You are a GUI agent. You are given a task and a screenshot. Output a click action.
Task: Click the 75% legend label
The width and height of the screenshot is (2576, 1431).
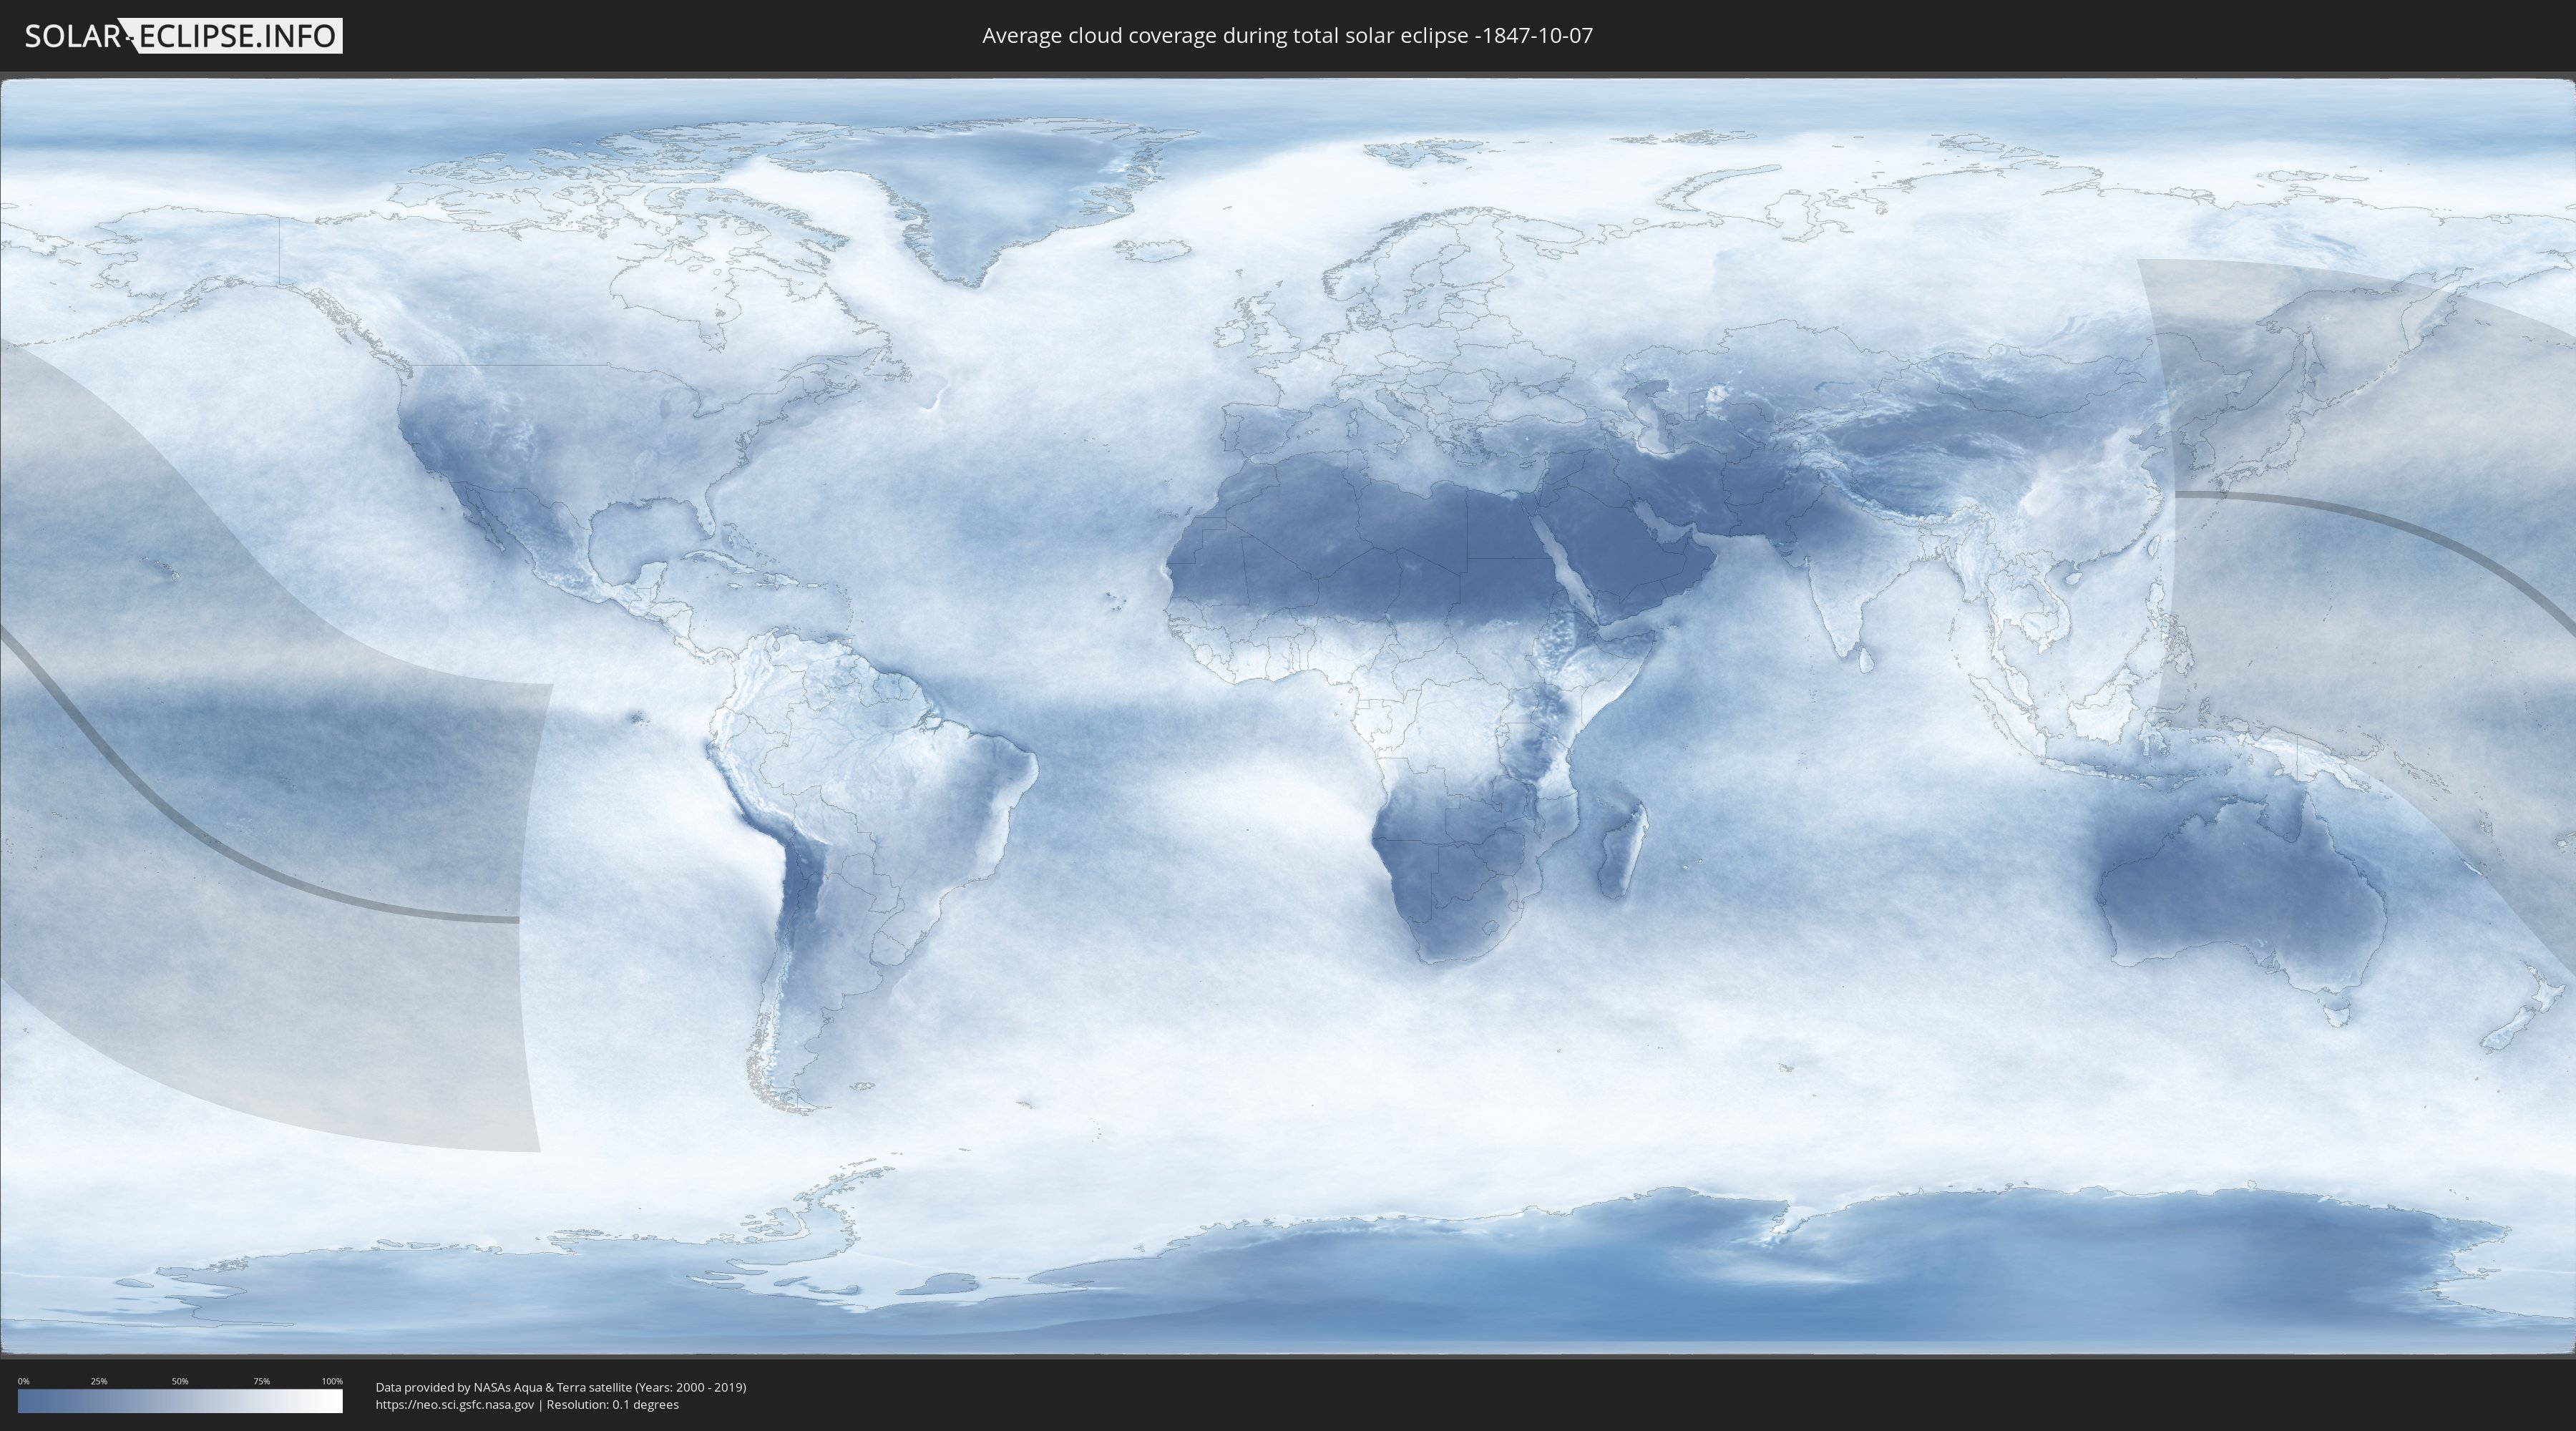(x=261, y=1381)
